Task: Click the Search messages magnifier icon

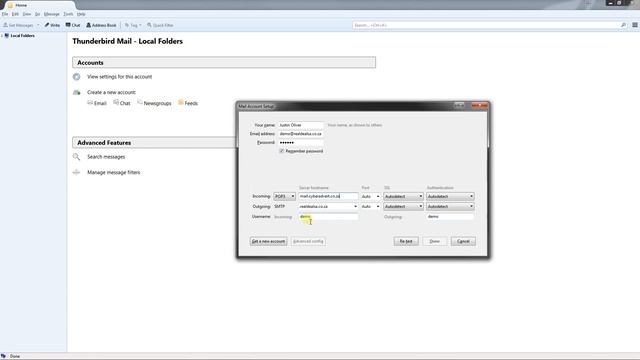Action: click(x=76, y=157)
